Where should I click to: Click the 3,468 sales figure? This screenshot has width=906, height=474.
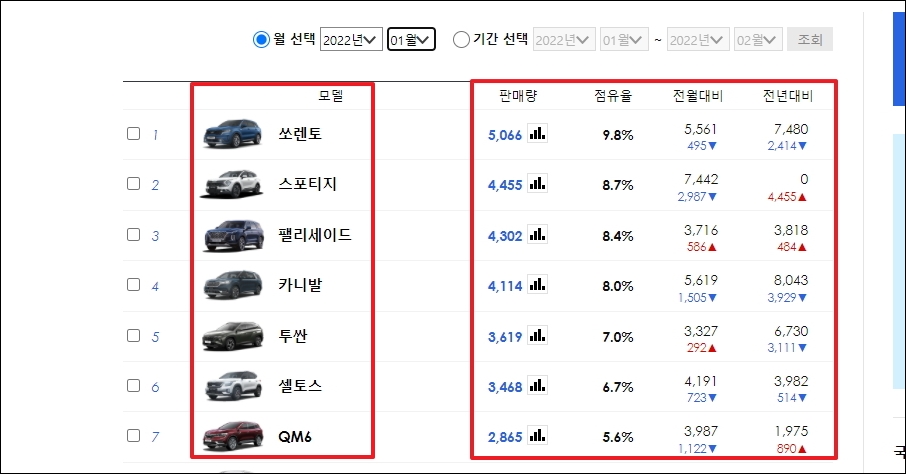[x=505, y=387]
